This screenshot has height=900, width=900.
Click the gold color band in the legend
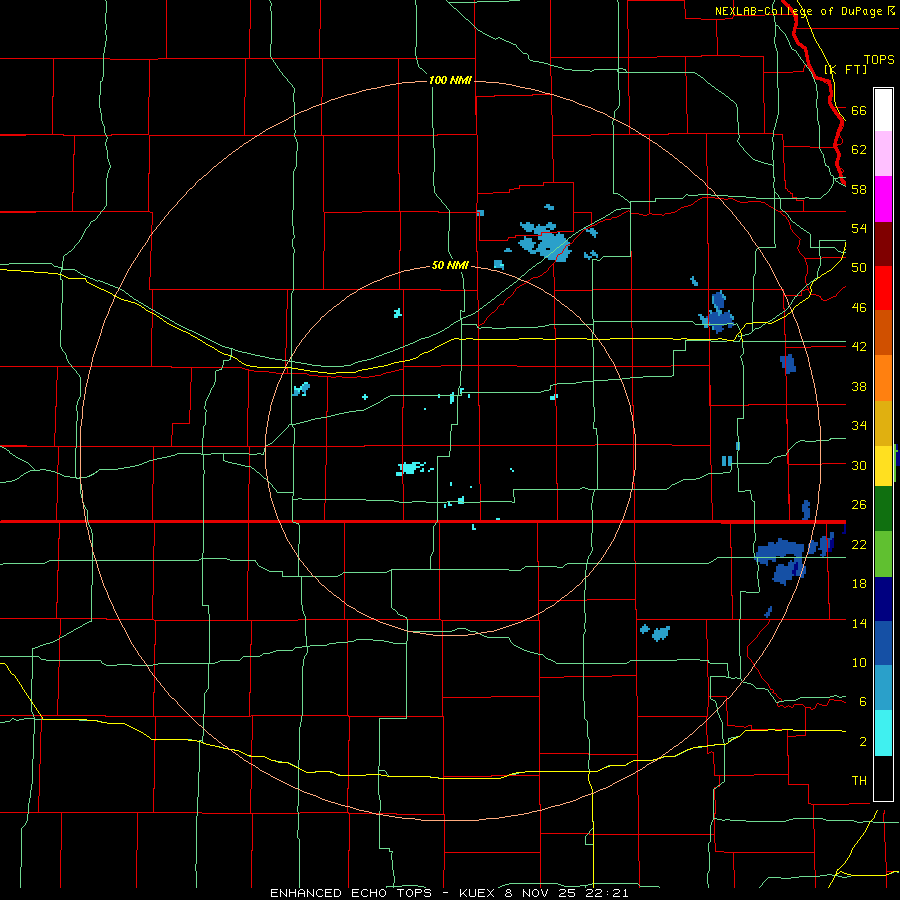[x=883, y=423]
